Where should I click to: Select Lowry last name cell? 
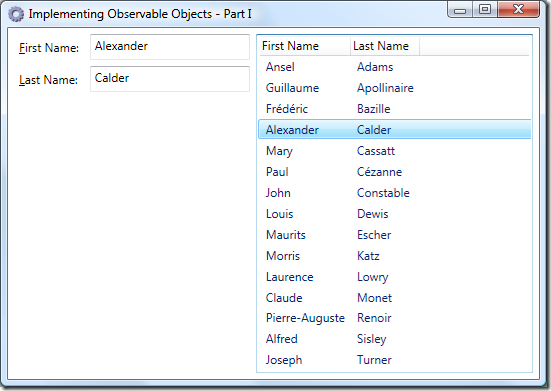[373, 277]
